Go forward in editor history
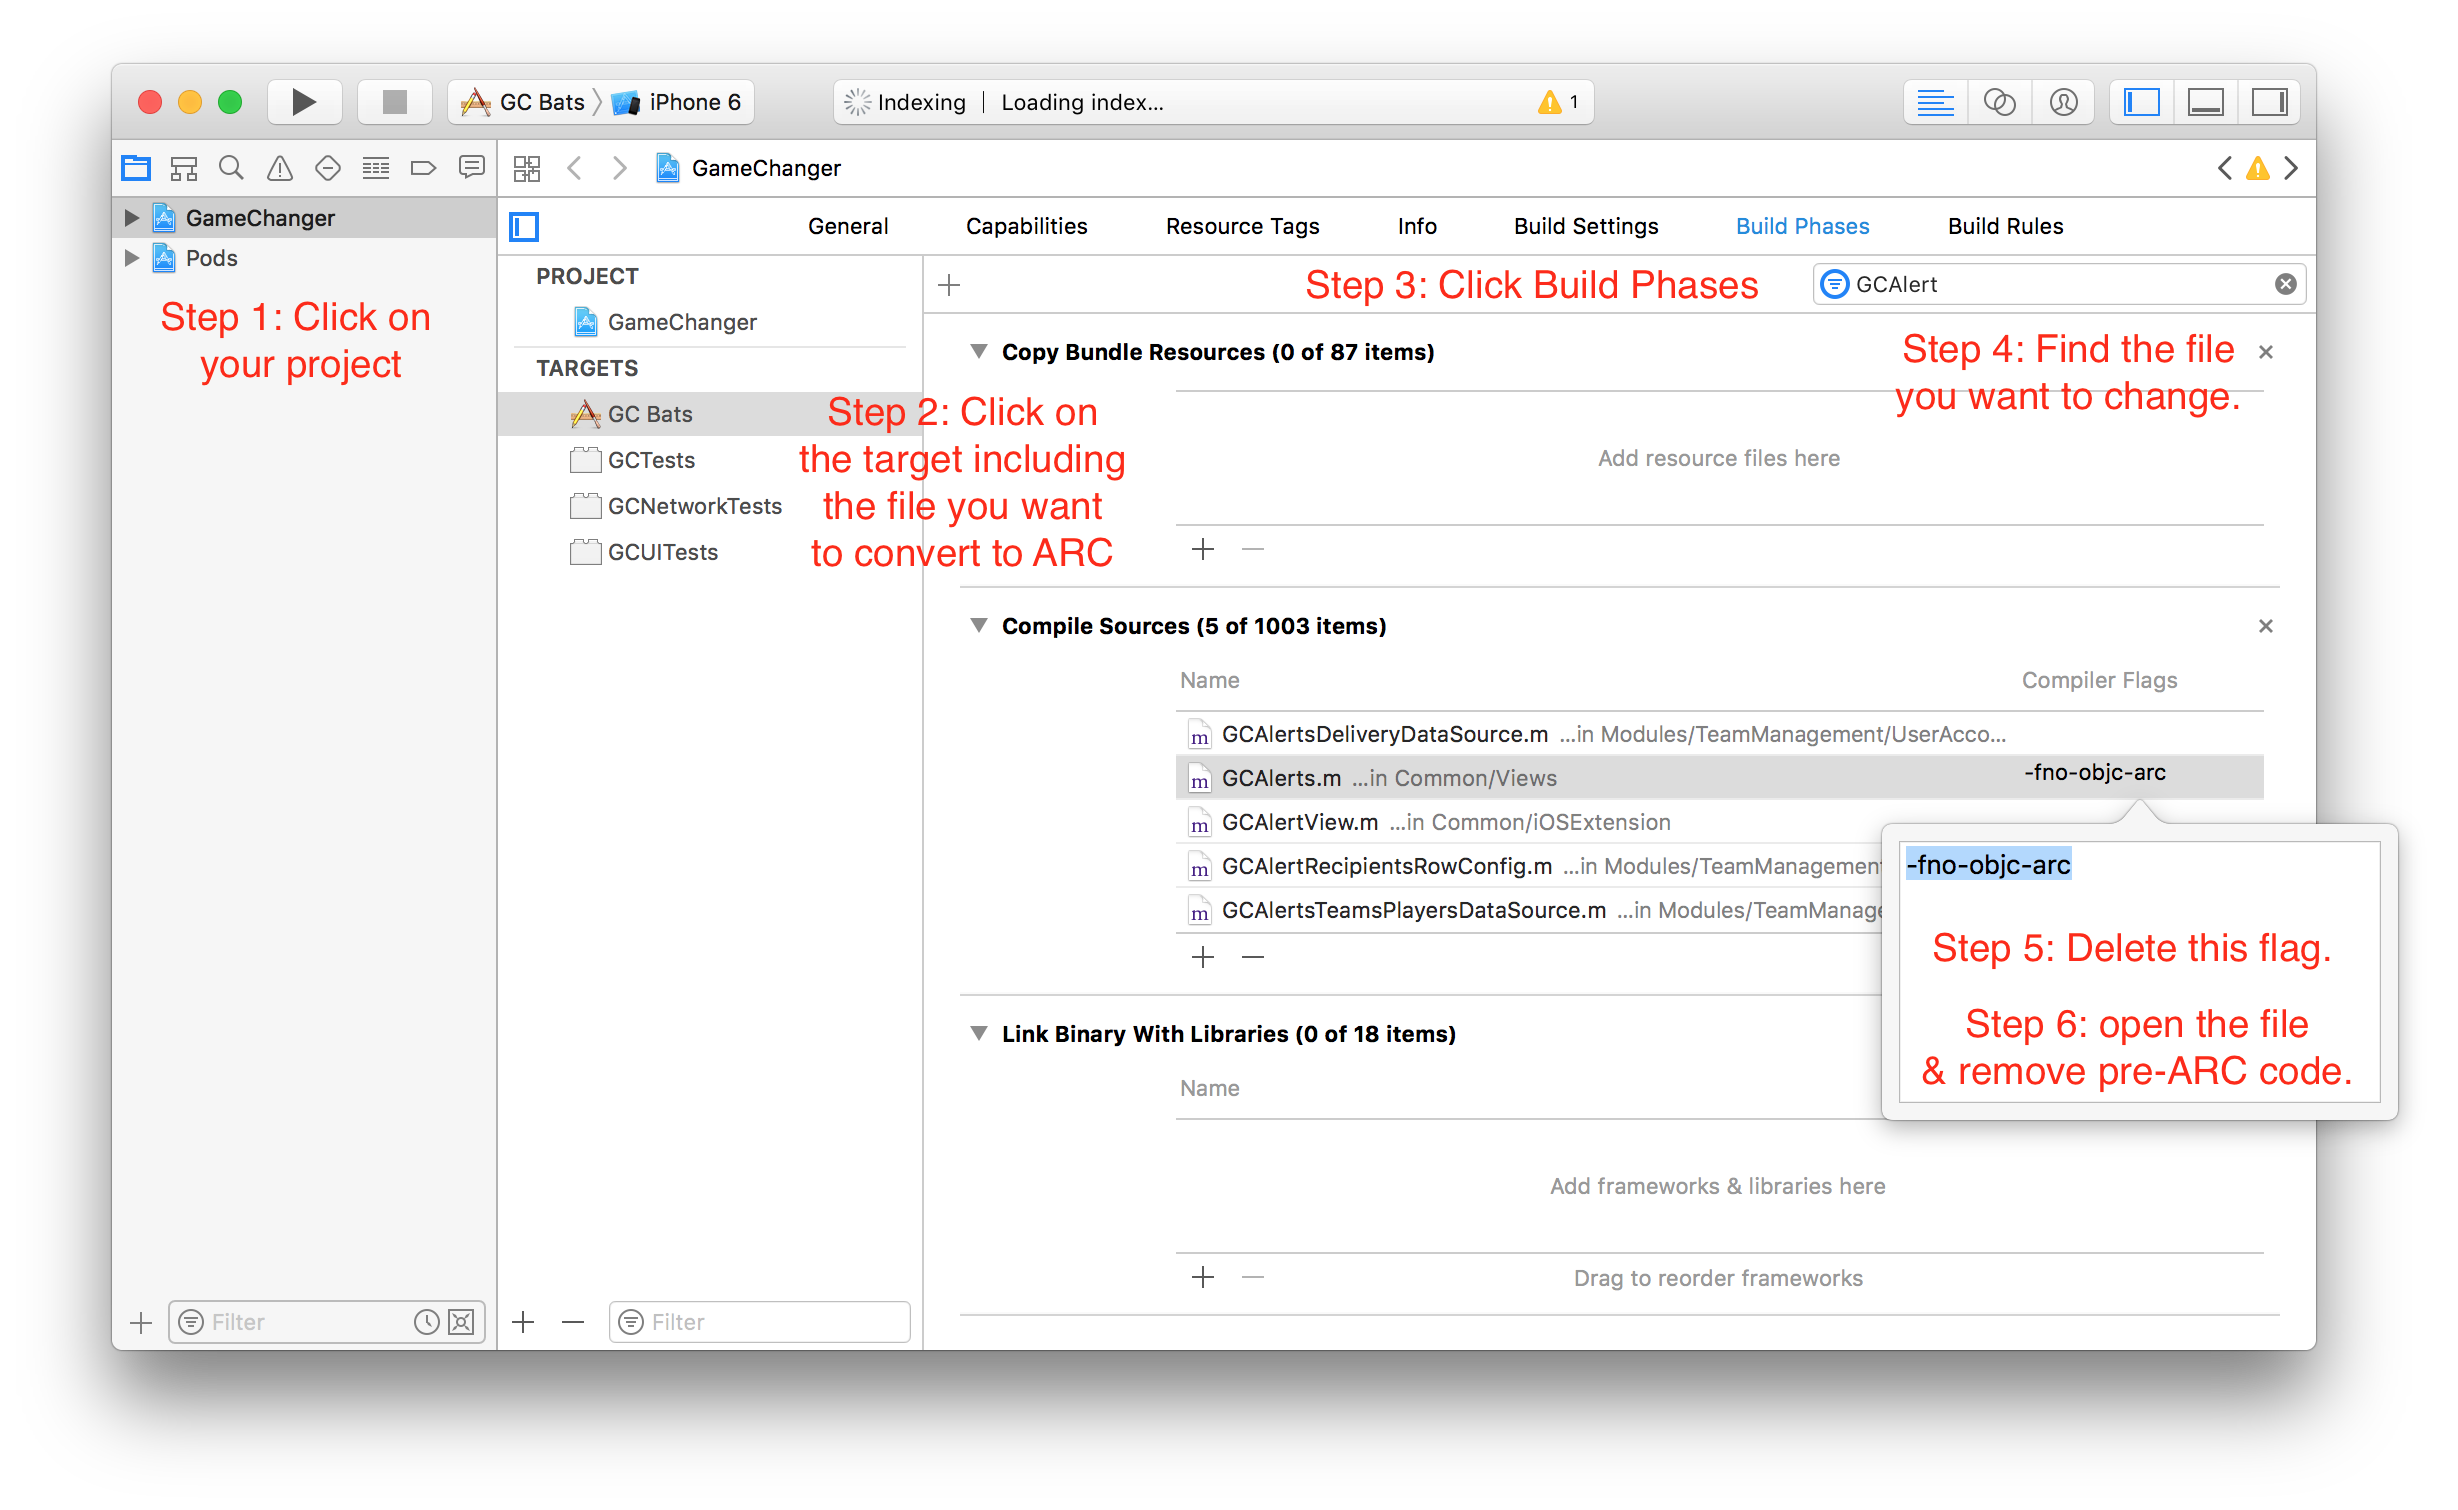 coord(620,168)
